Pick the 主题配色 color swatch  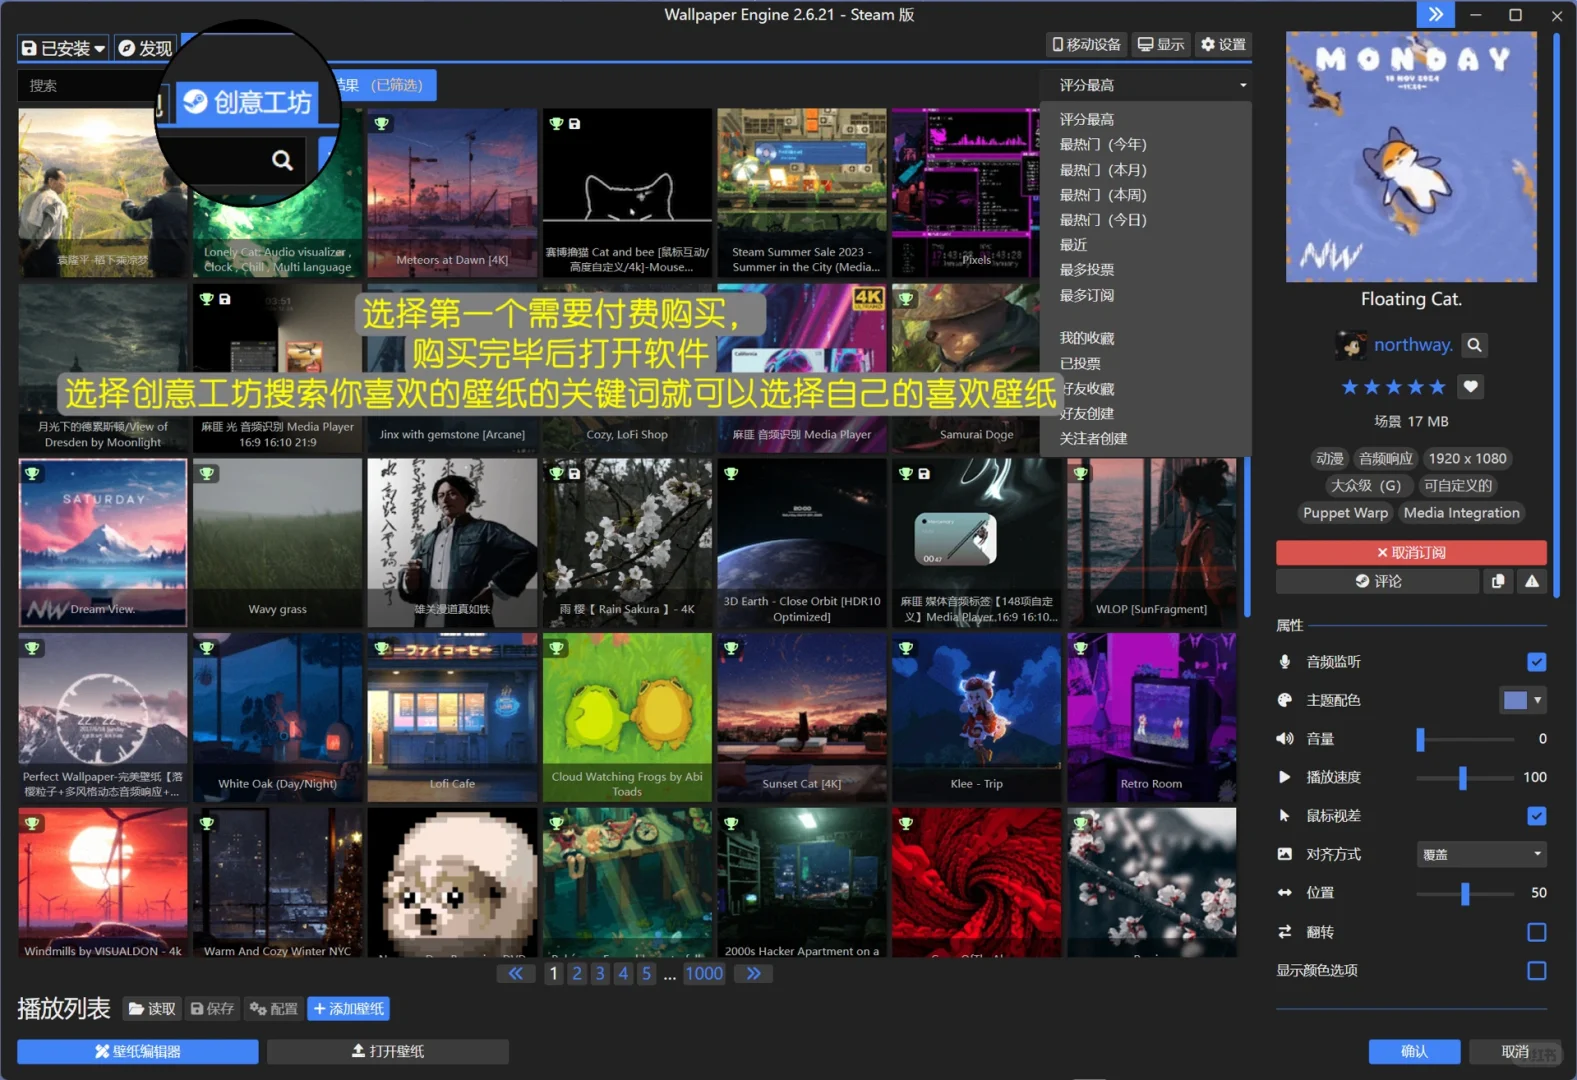coord(1515,700)
